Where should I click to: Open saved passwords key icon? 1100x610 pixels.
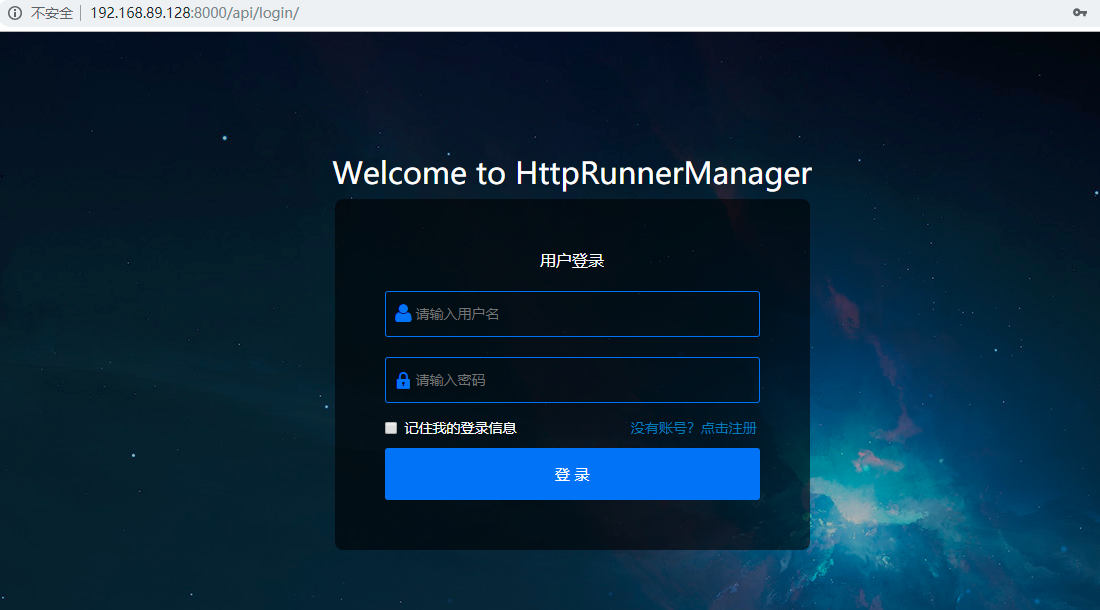coord(1080,13)
